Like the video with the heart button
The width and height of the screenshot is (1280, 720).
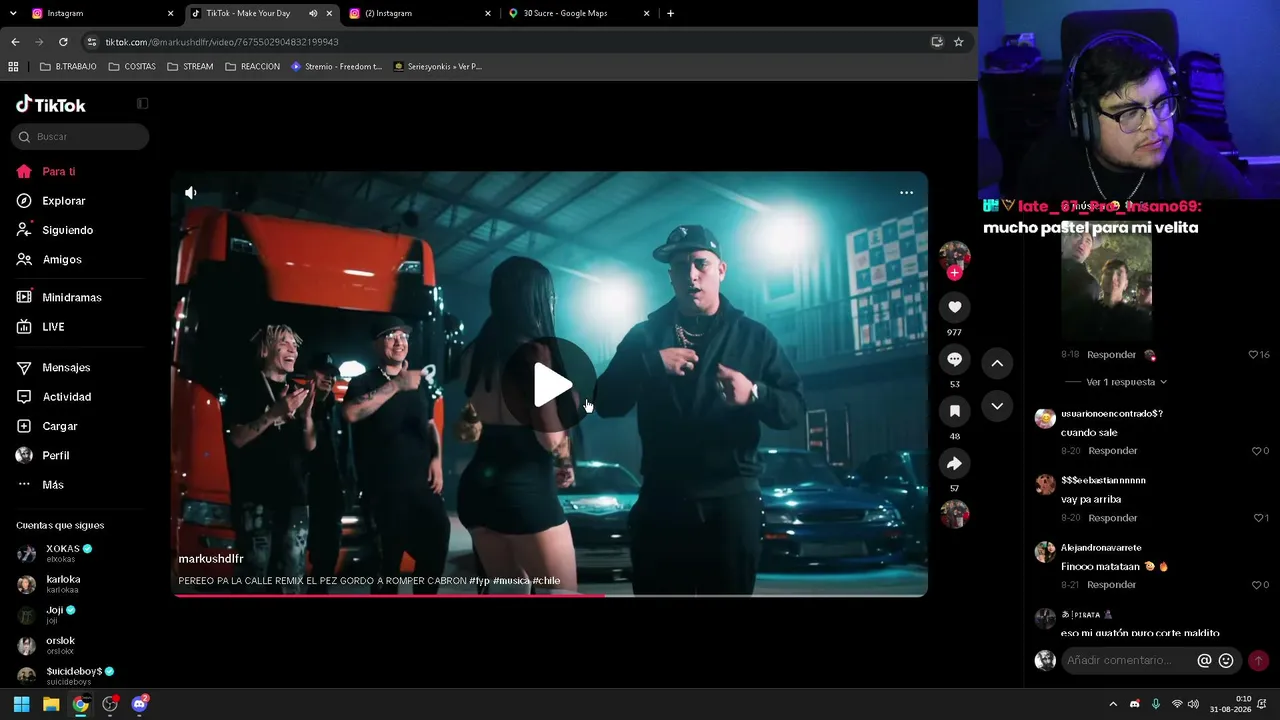(954, 307)
